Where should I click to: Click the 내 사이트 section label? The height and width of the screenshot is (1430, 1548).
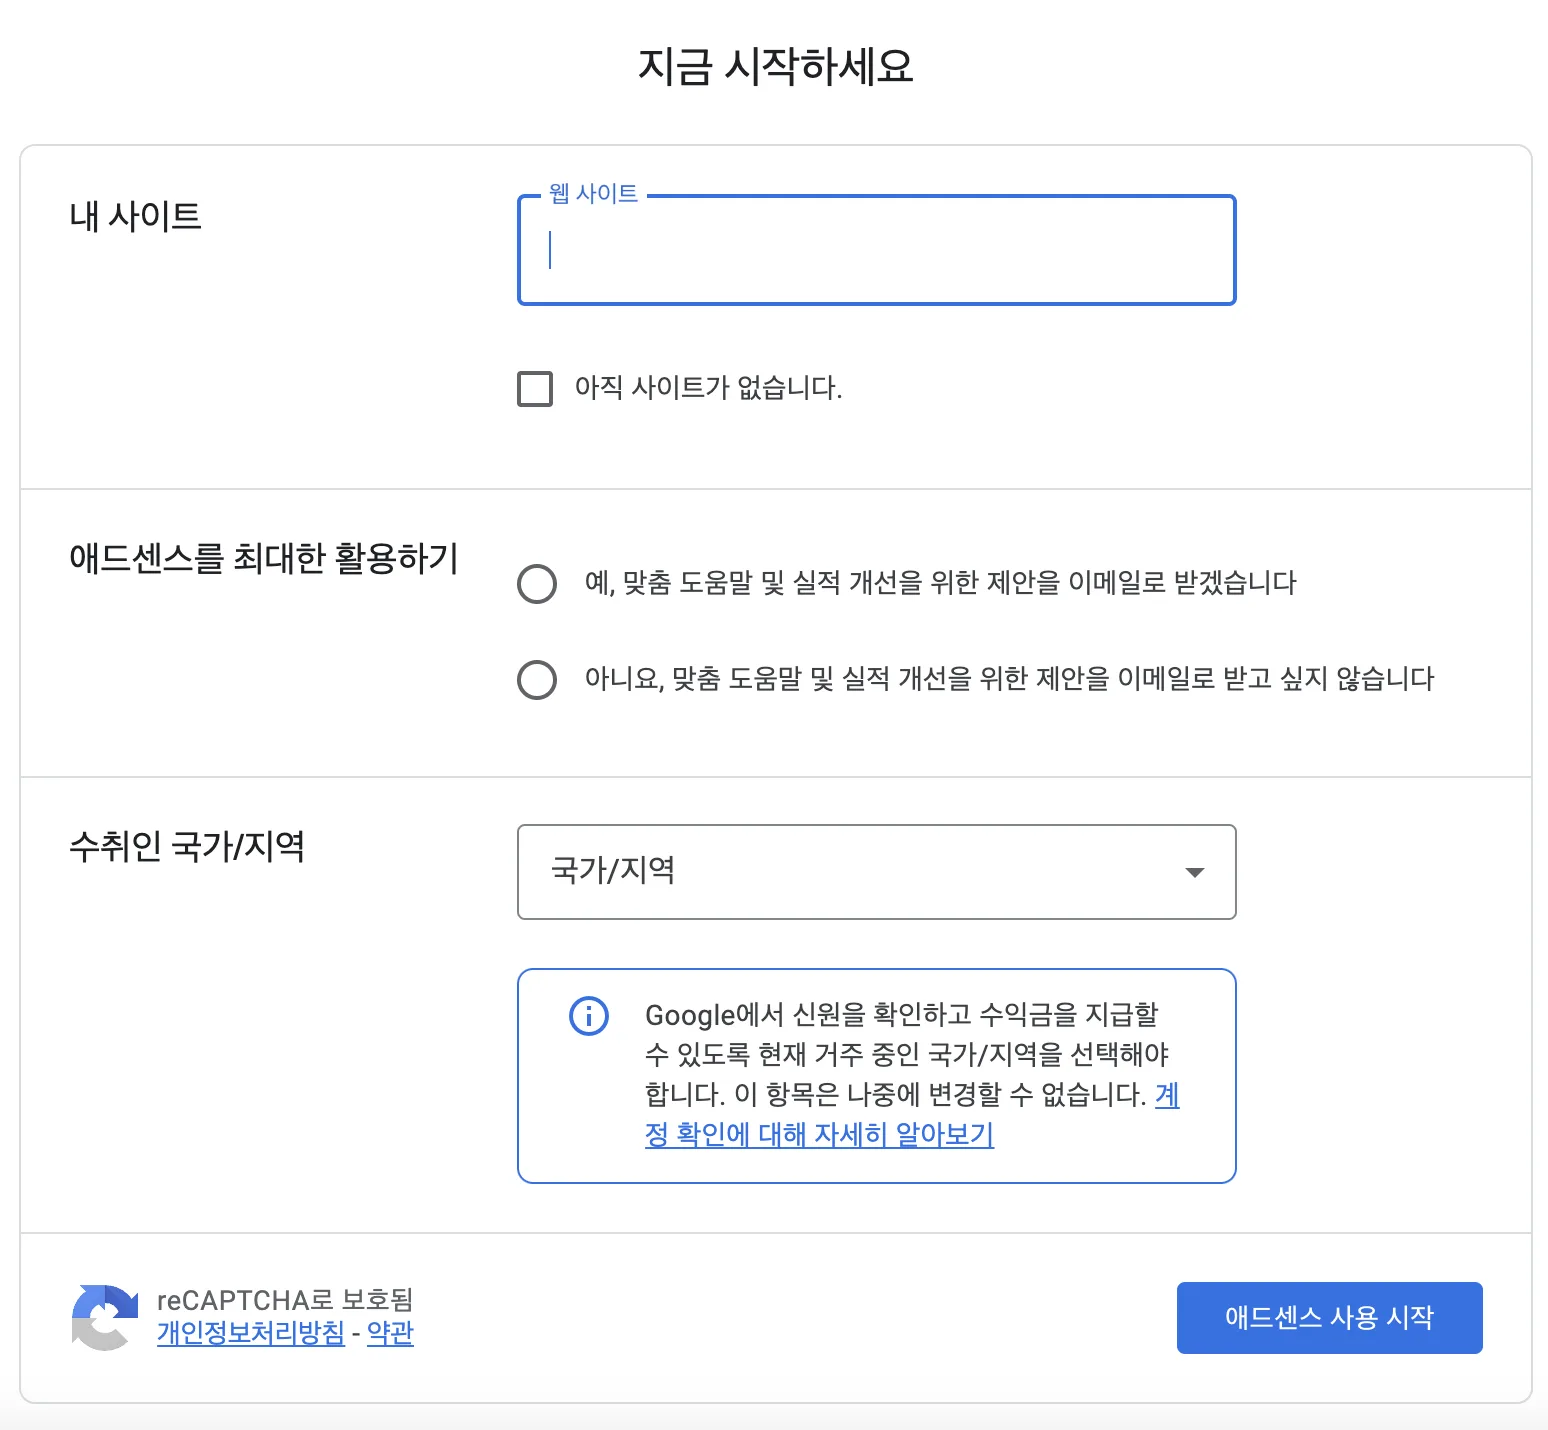[135, 216]
